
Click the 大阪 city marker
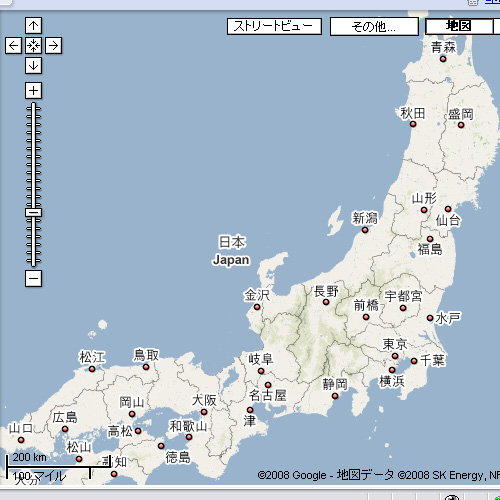coord(204,412)
